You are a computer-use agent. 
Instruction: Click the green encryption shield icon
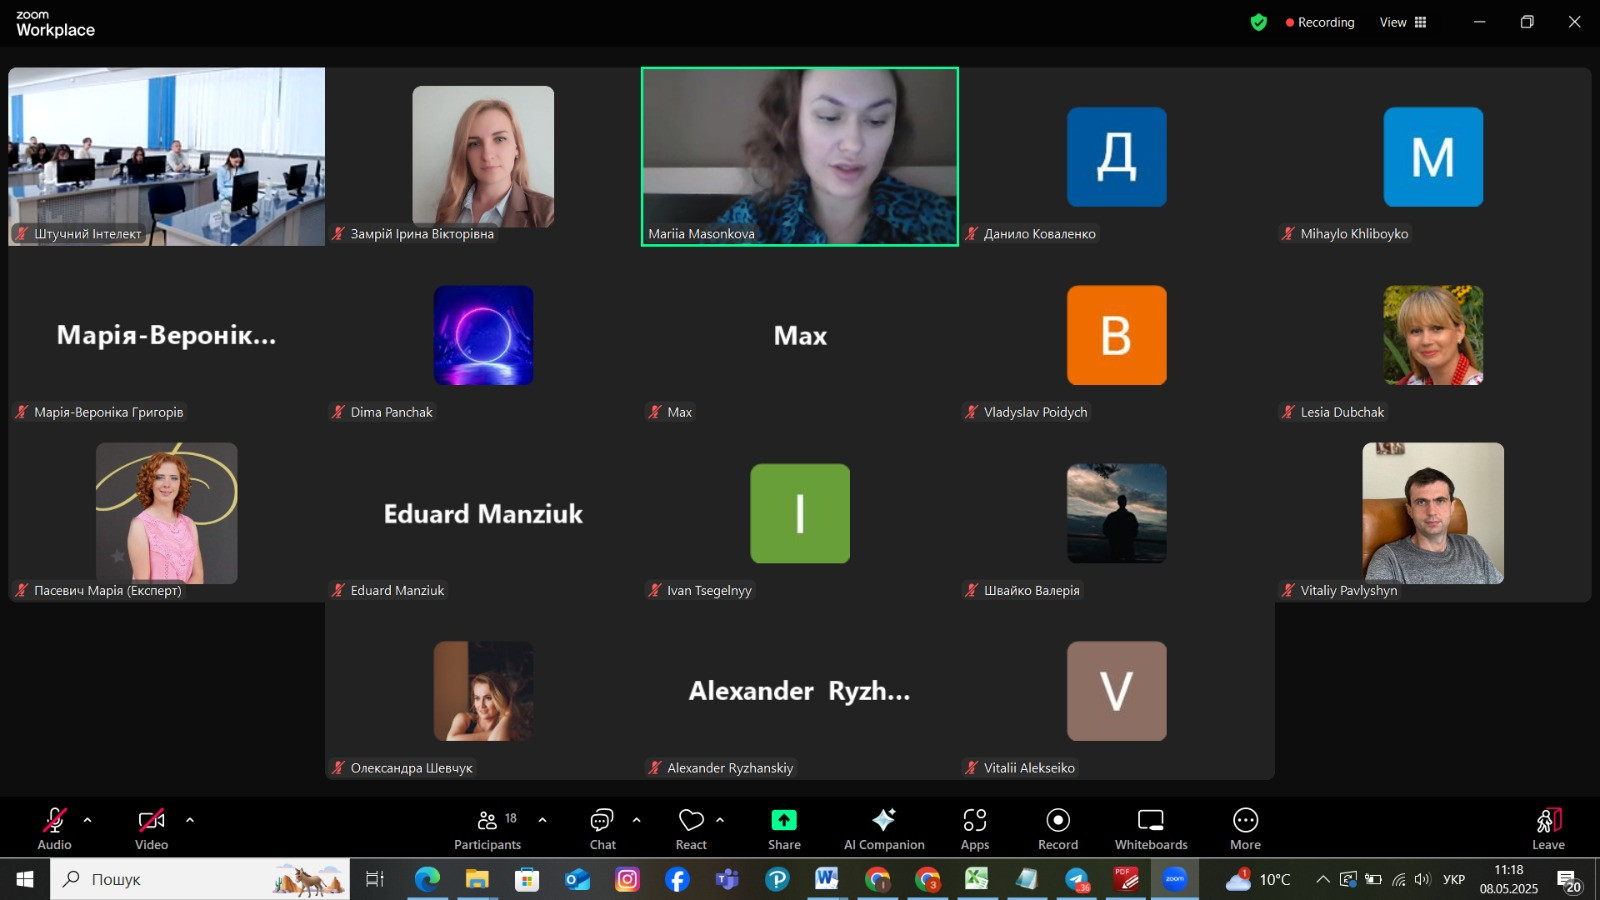[1259, 22]
